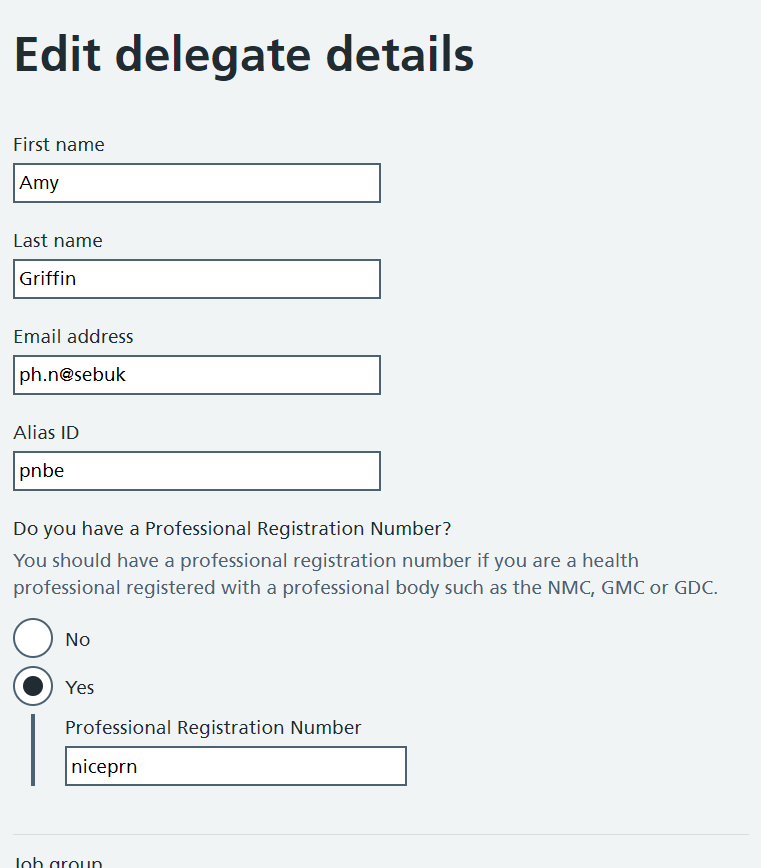Viewport: 761px width, 868px height.
Task: Click the "Yes" radio option label
Action: [x=80, y=688]
